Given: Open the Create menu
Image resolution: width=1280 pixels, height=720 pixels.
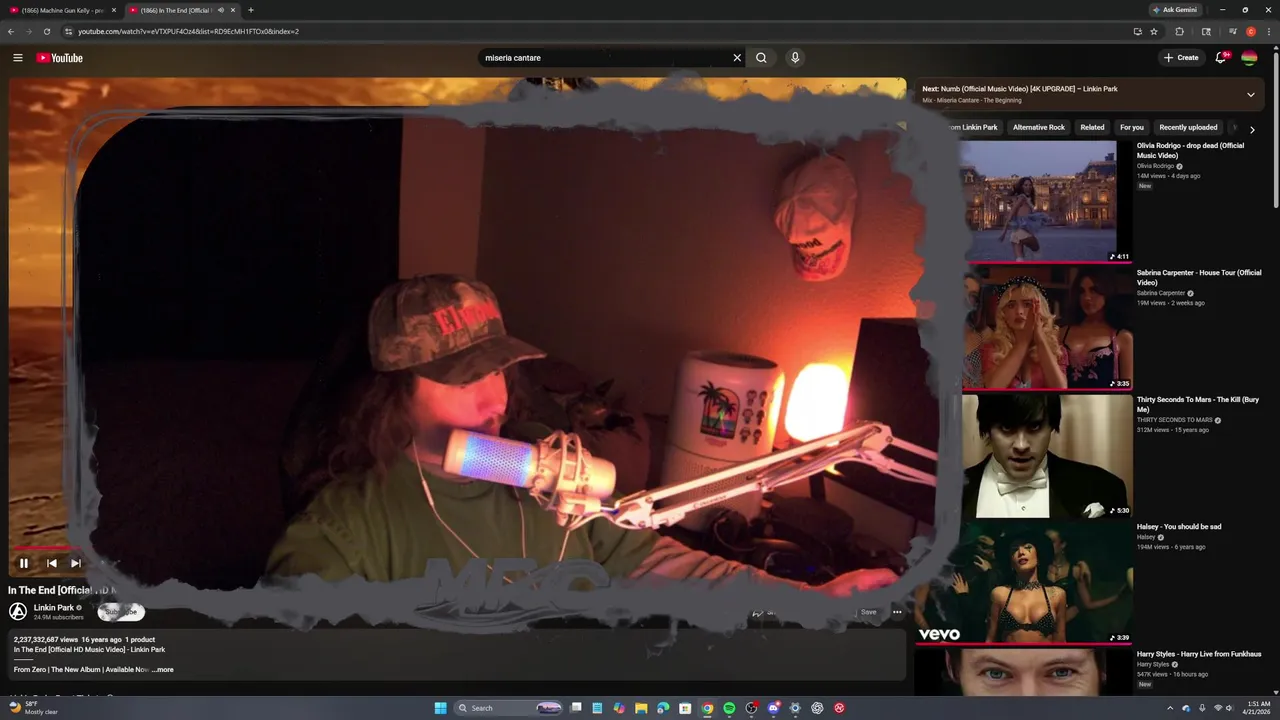Looking at the screenshot, I should coord(1181,58).
